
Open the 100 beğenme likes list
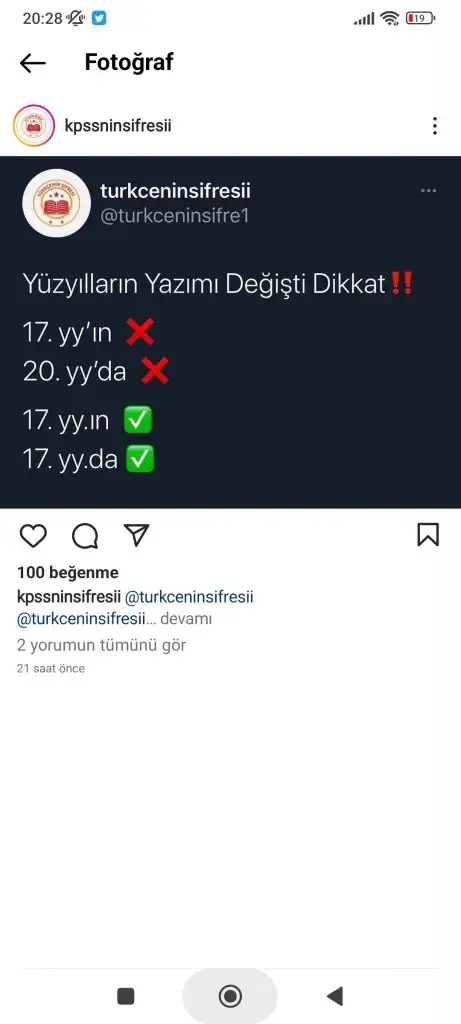68,573
